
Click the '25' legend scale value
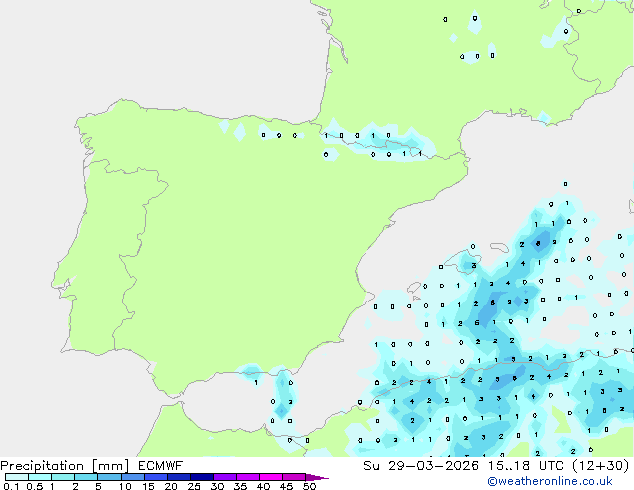pos(194,486)
